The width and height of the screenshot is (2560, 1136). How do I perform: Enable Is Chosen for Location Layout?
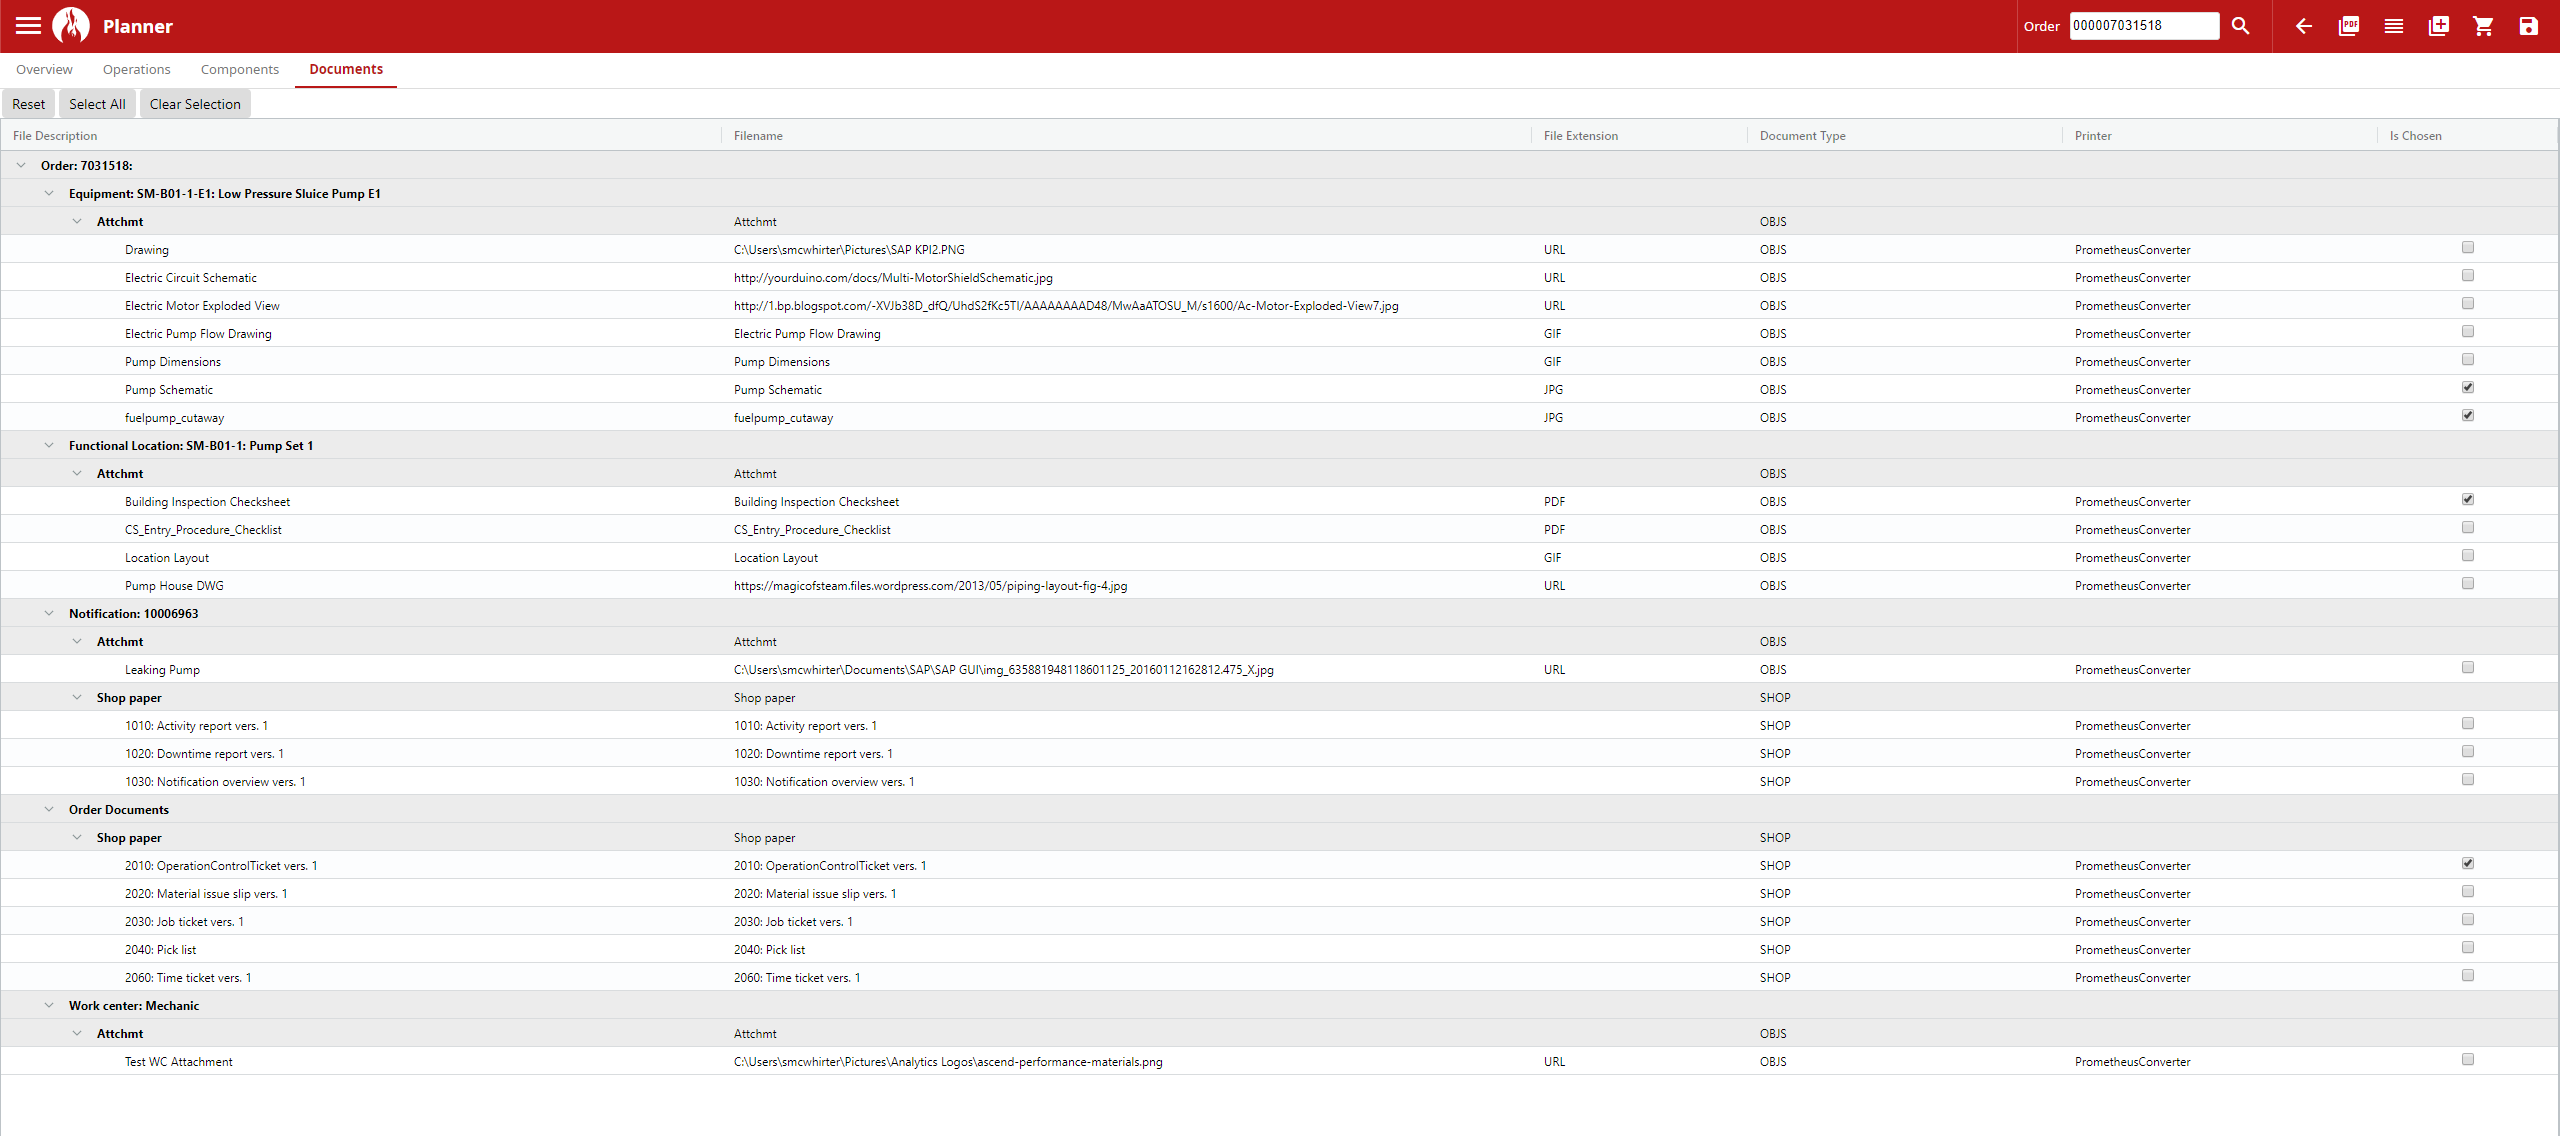click(2468, 555)
